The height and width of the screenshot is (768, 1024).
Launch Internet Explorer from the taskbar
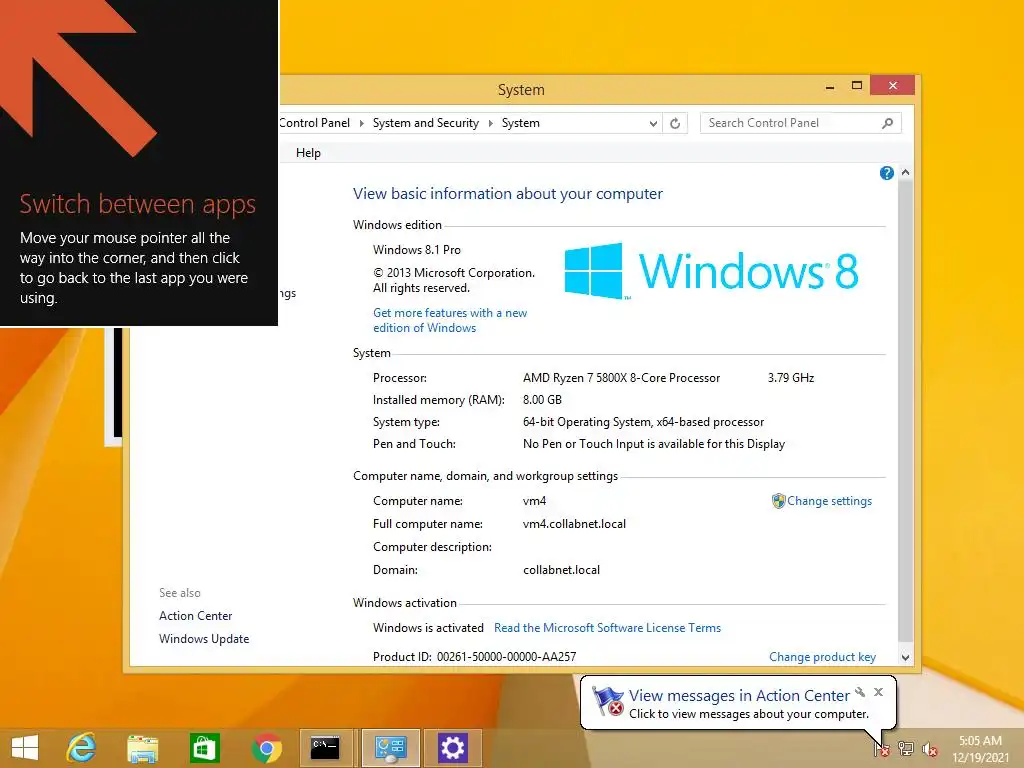[x=81, y=748]
